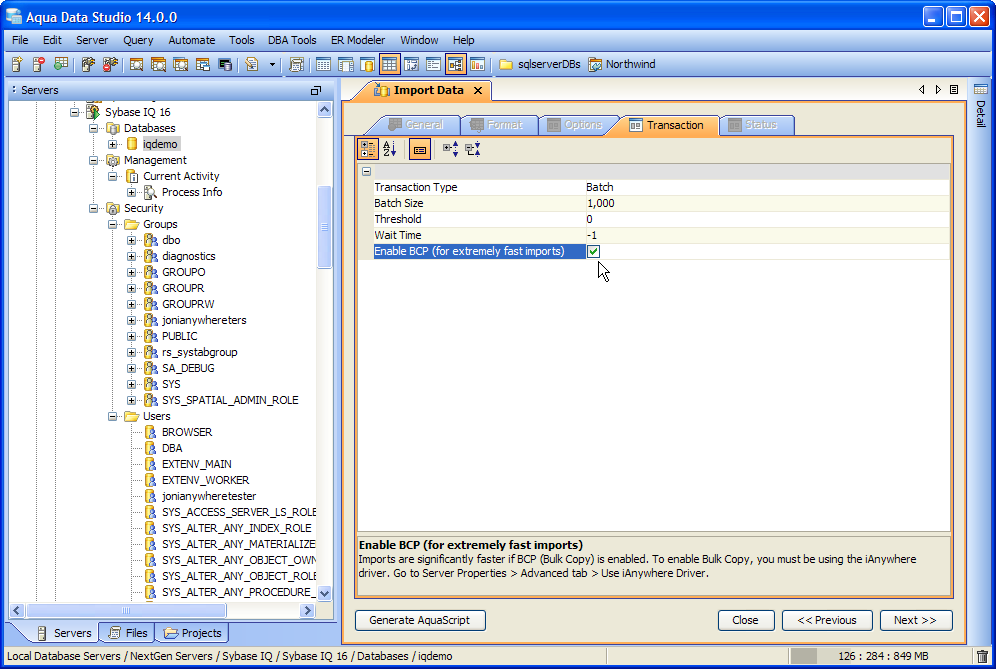Screen dimensions: 996x669
Task: Open the first Query Analyzer magnifier icon
Action: (136, 64)
